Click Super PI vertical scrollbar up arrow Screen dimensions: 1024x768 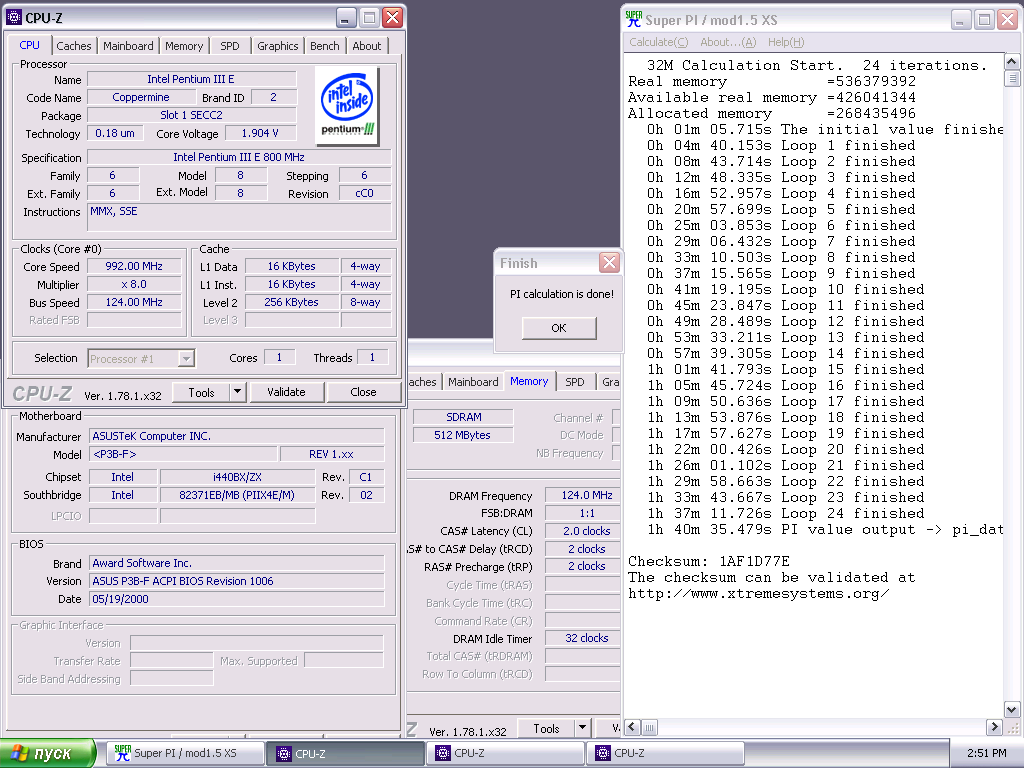pyautogui.click(x=1012, y=62)
